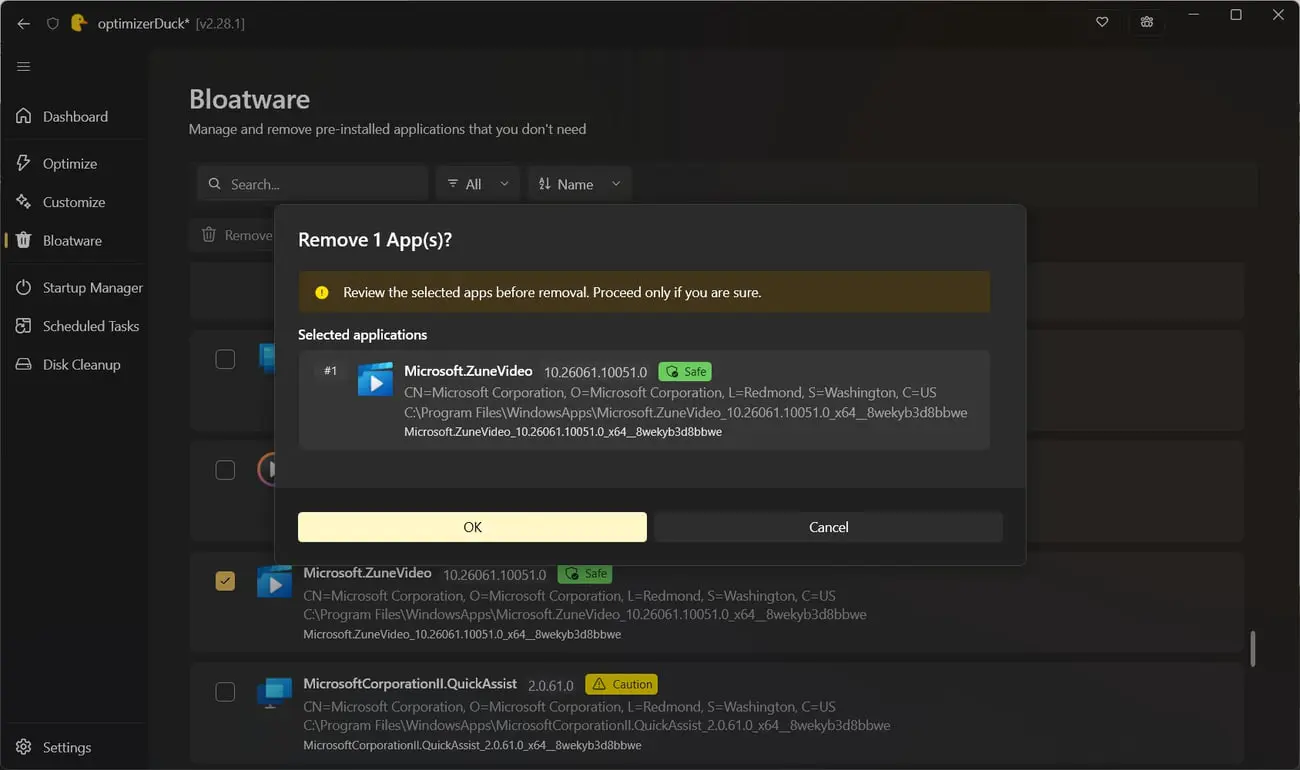Click the Bloatware trash icon in sidebar
Image resolution: width=1300 pixels, height=770 pixels.
click(24, 240)
